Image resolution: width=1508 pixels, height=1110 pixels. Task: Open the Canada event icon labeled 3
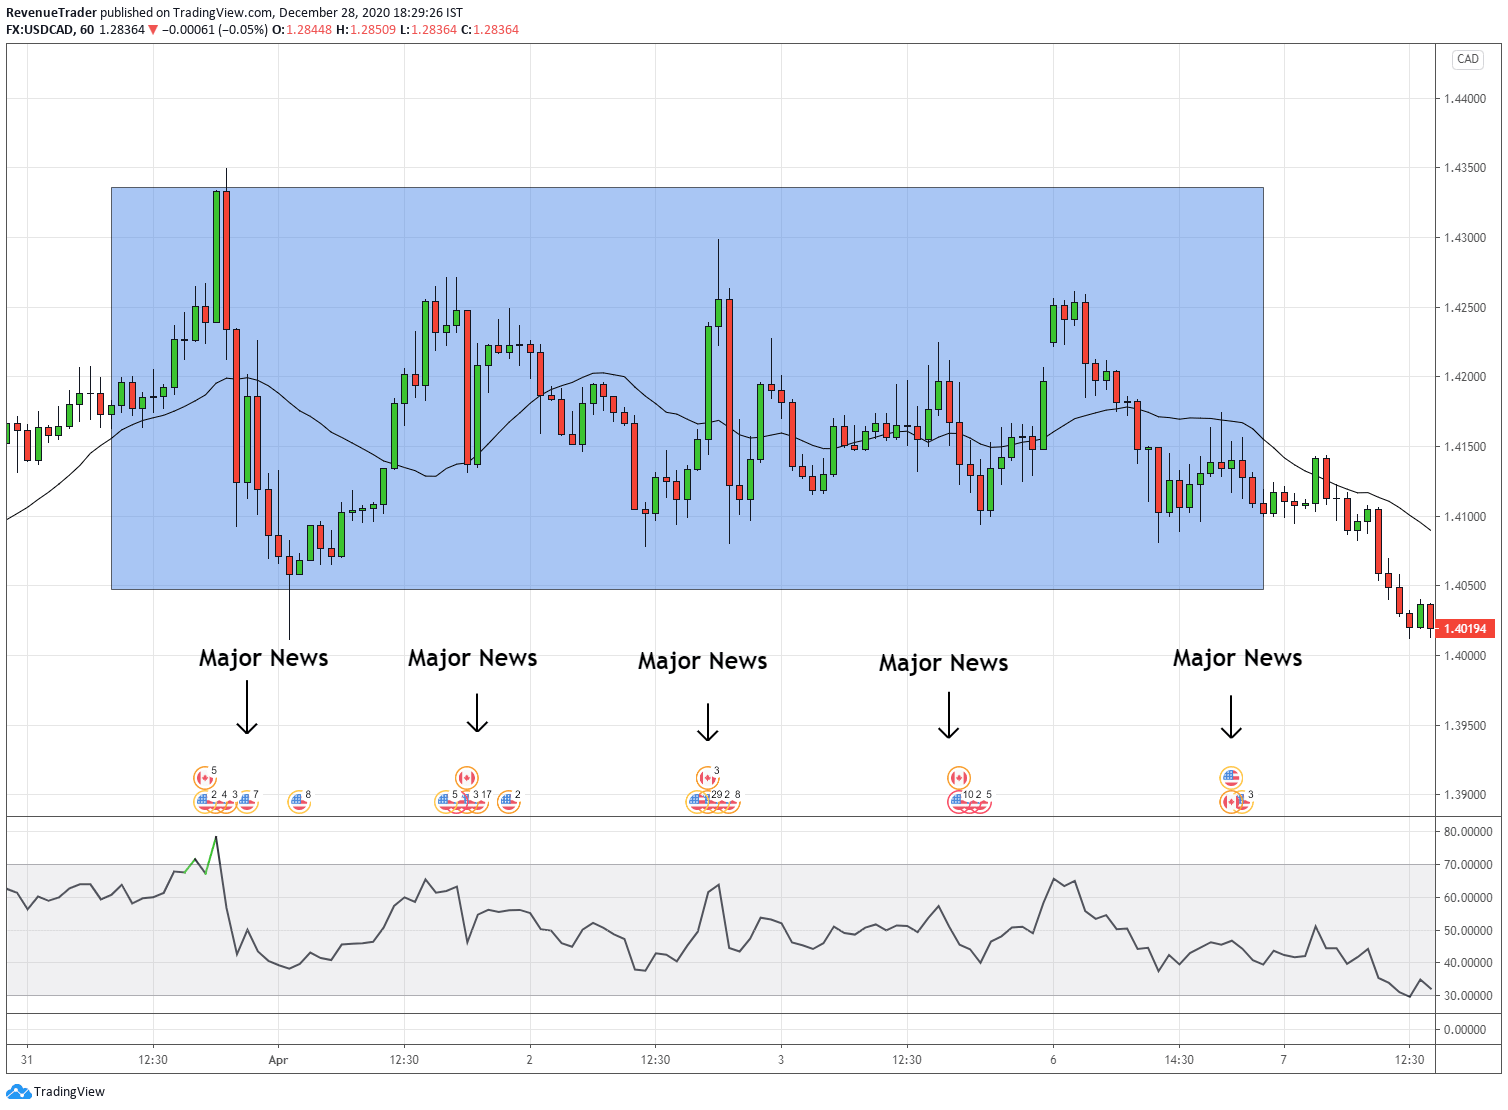708,778
